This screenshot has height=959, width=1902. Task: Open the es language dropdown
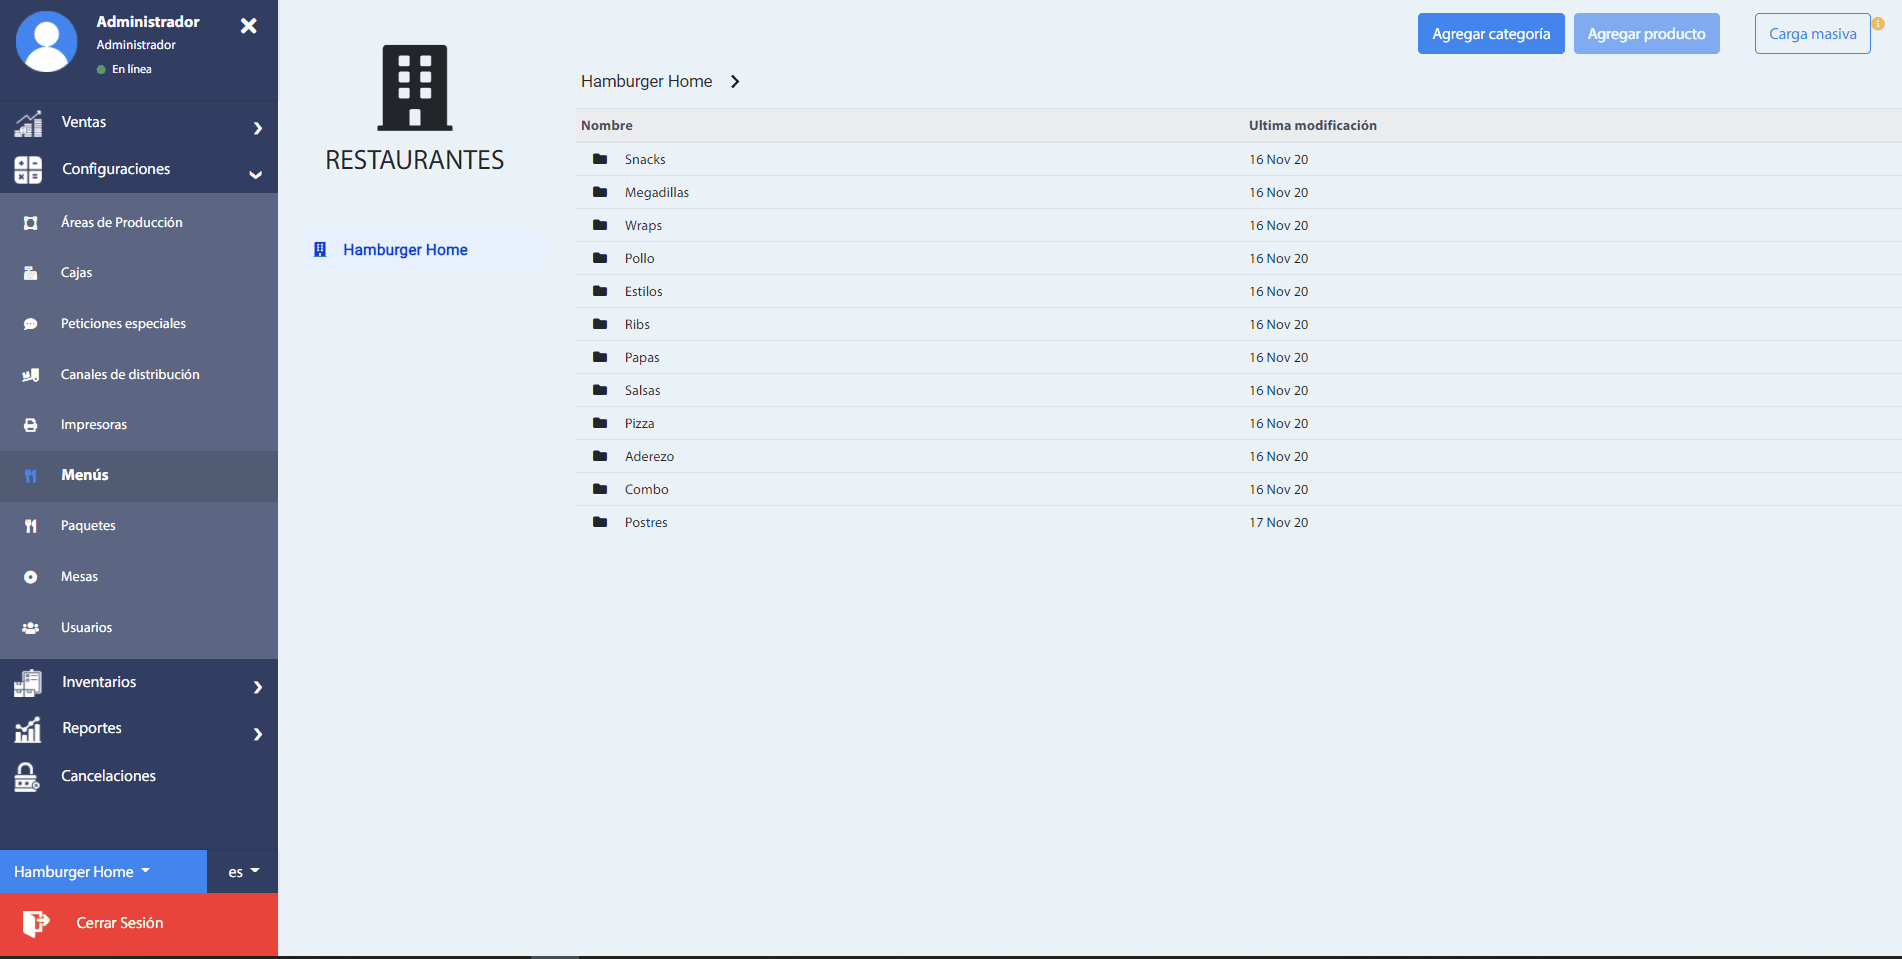(243, 872)
